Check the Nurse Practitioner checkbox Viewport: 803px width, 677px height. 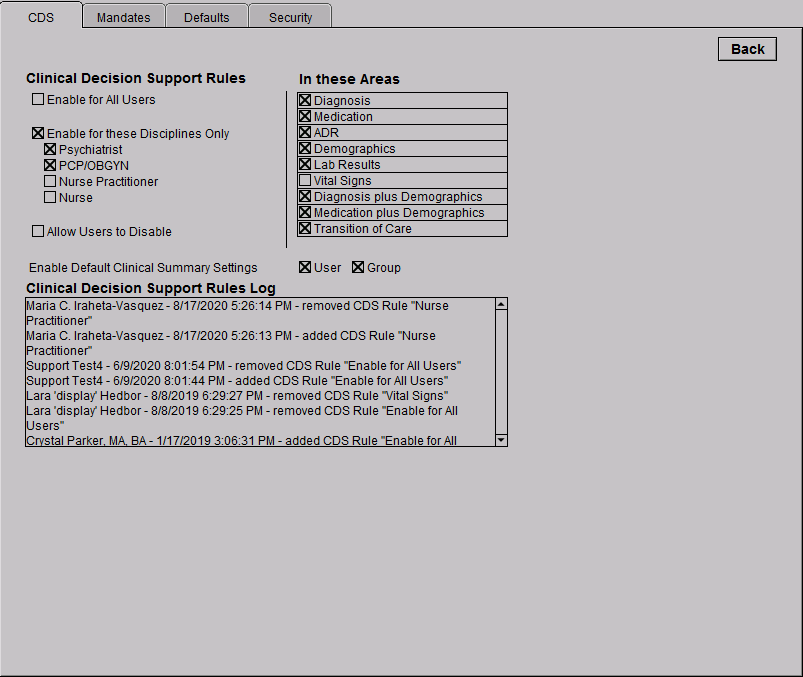[50, 182]
